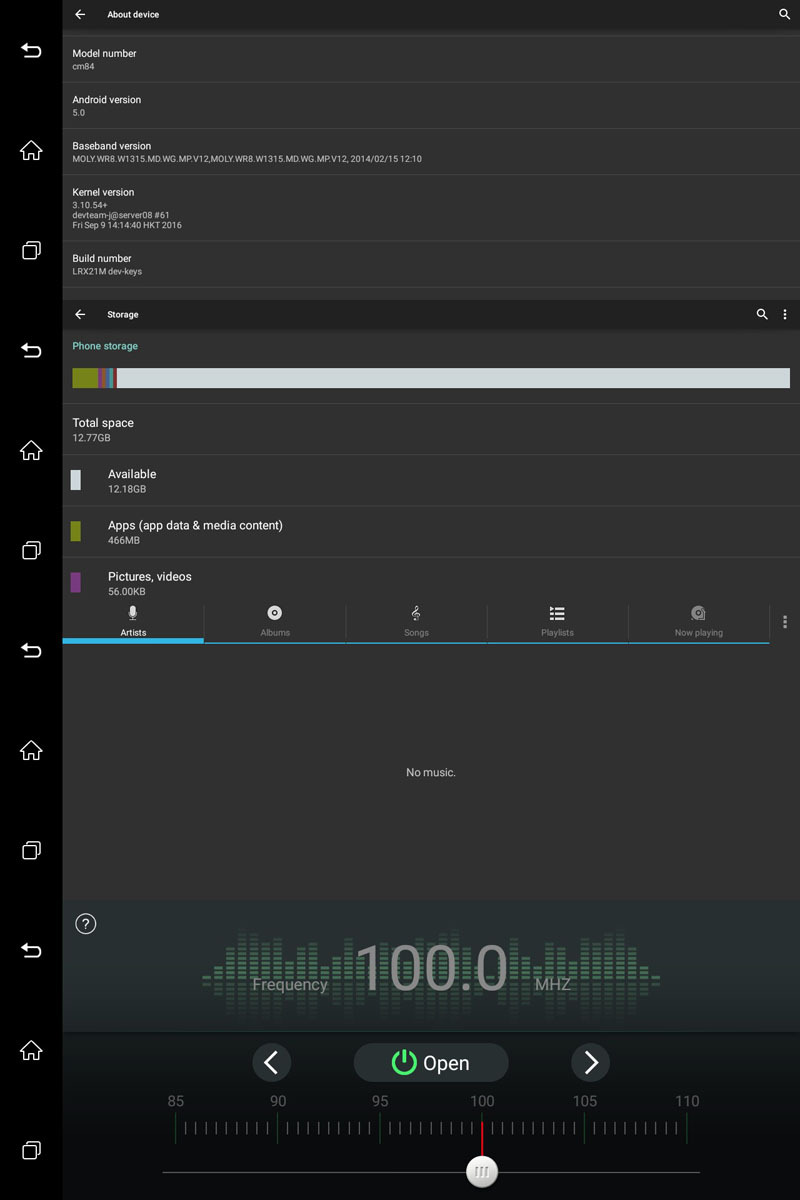This screenshot has height=1200, width=800.
Task: Tune to previous frequency with left arrow
Action: tap(271, 1062)
